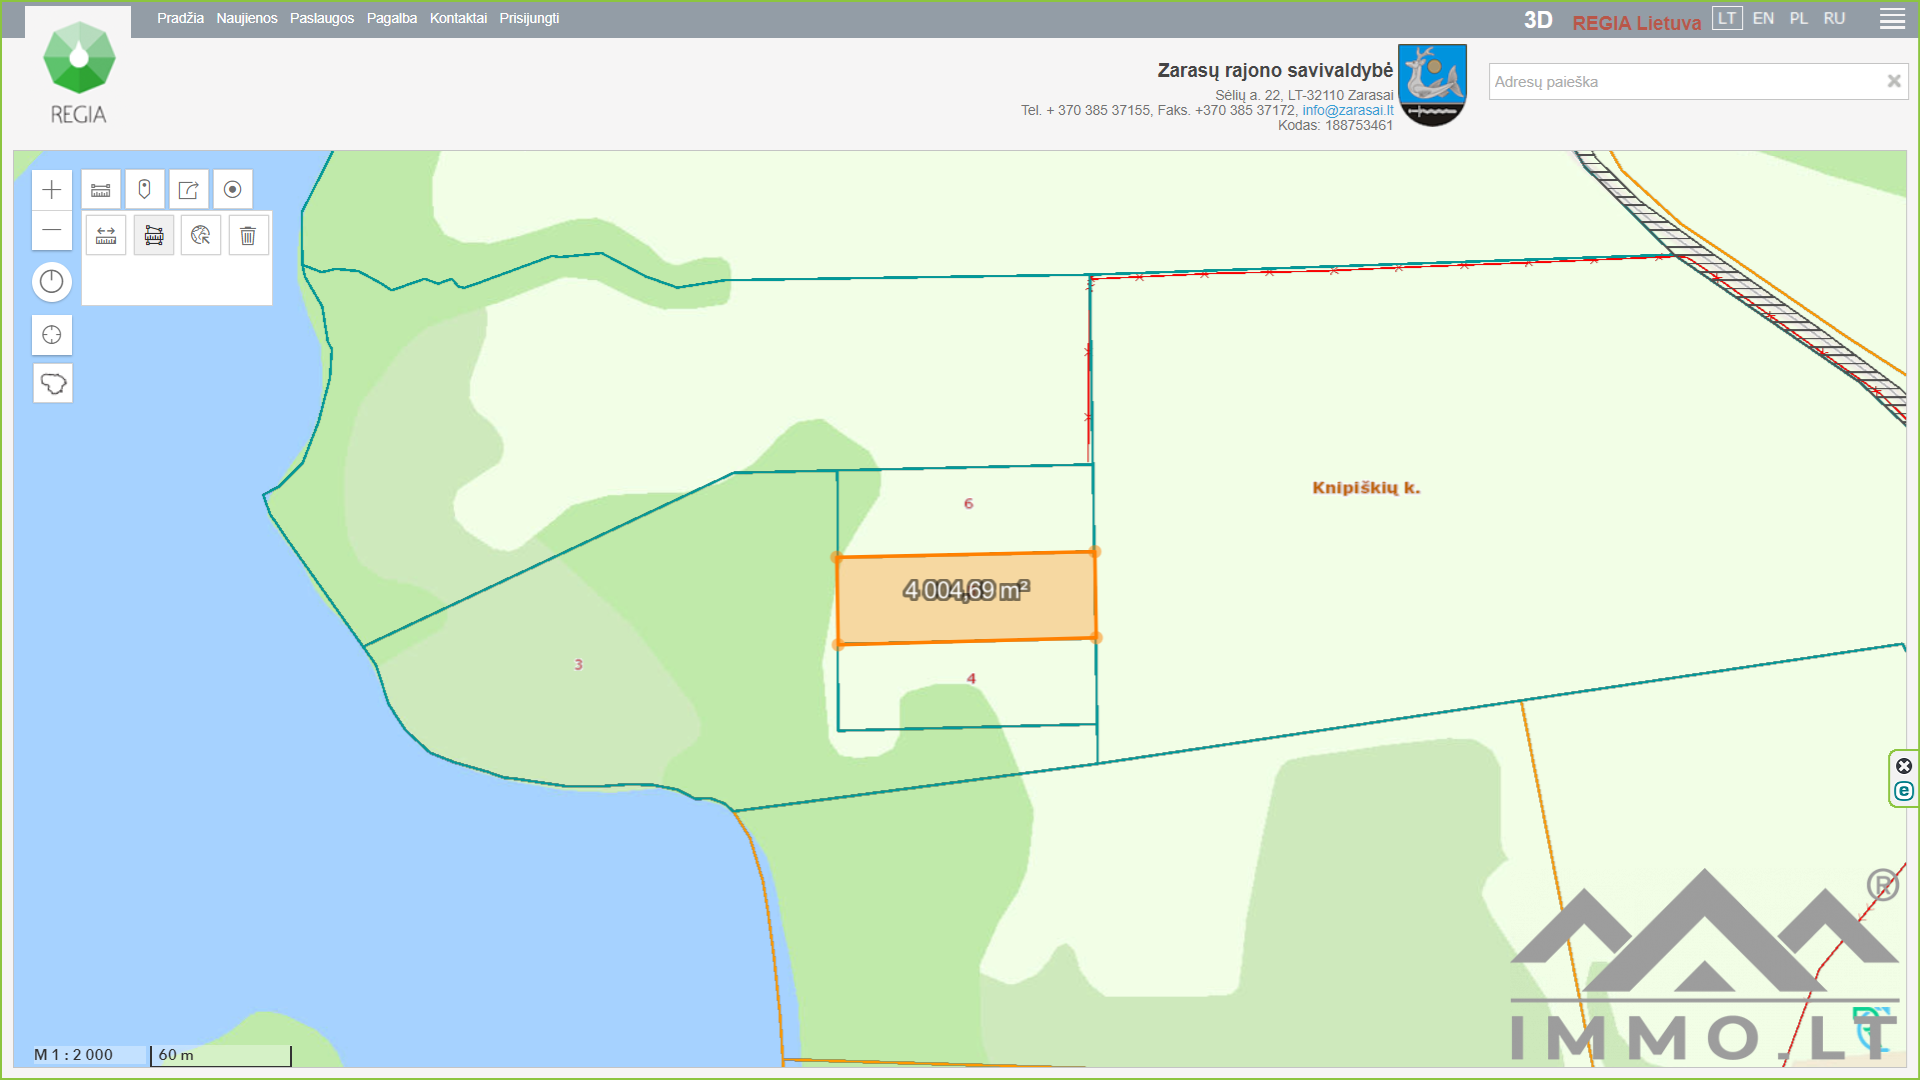
Task: Open the Kontaktai menu item
Action: tap(458, 18)
